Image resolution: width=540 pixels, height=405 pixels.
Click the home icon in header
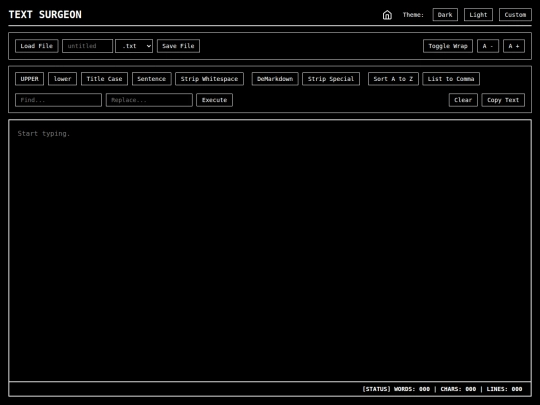coord(387,15)
